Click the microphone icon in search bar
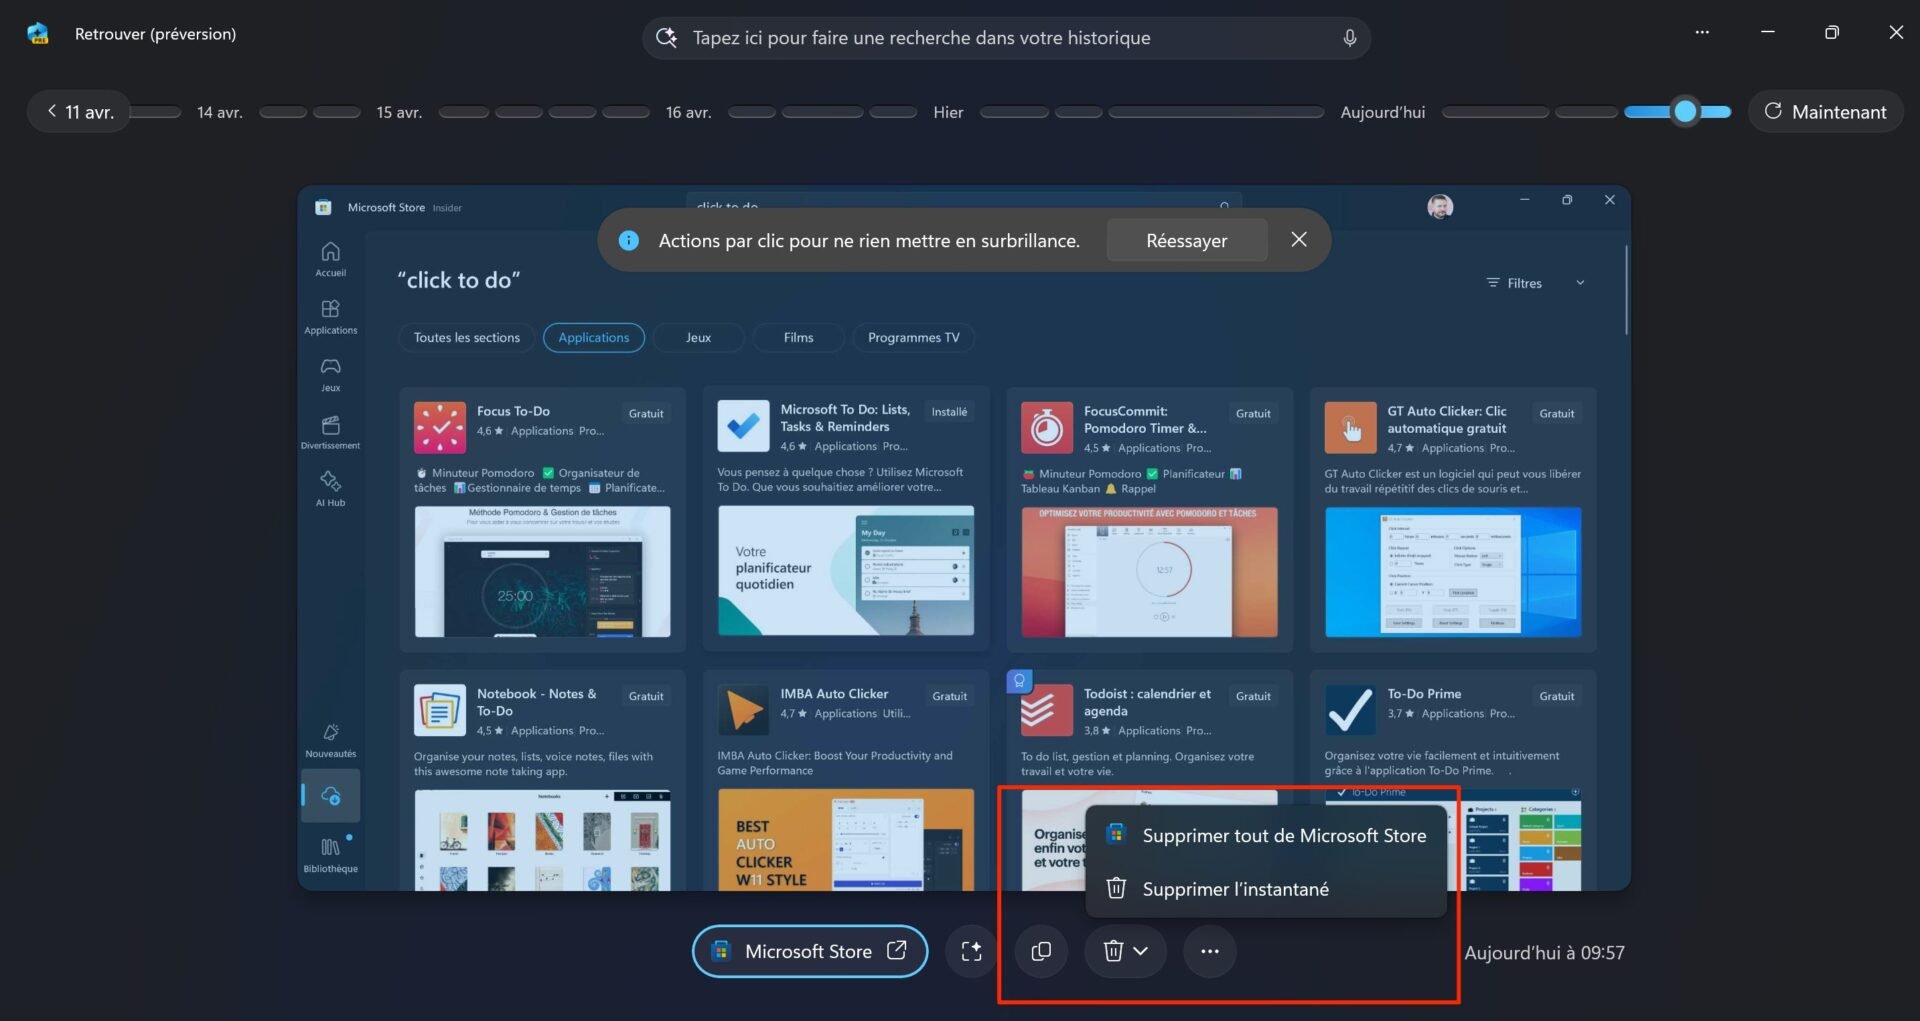This screenshot has height=1021, width=1920. click(1349, 38)
